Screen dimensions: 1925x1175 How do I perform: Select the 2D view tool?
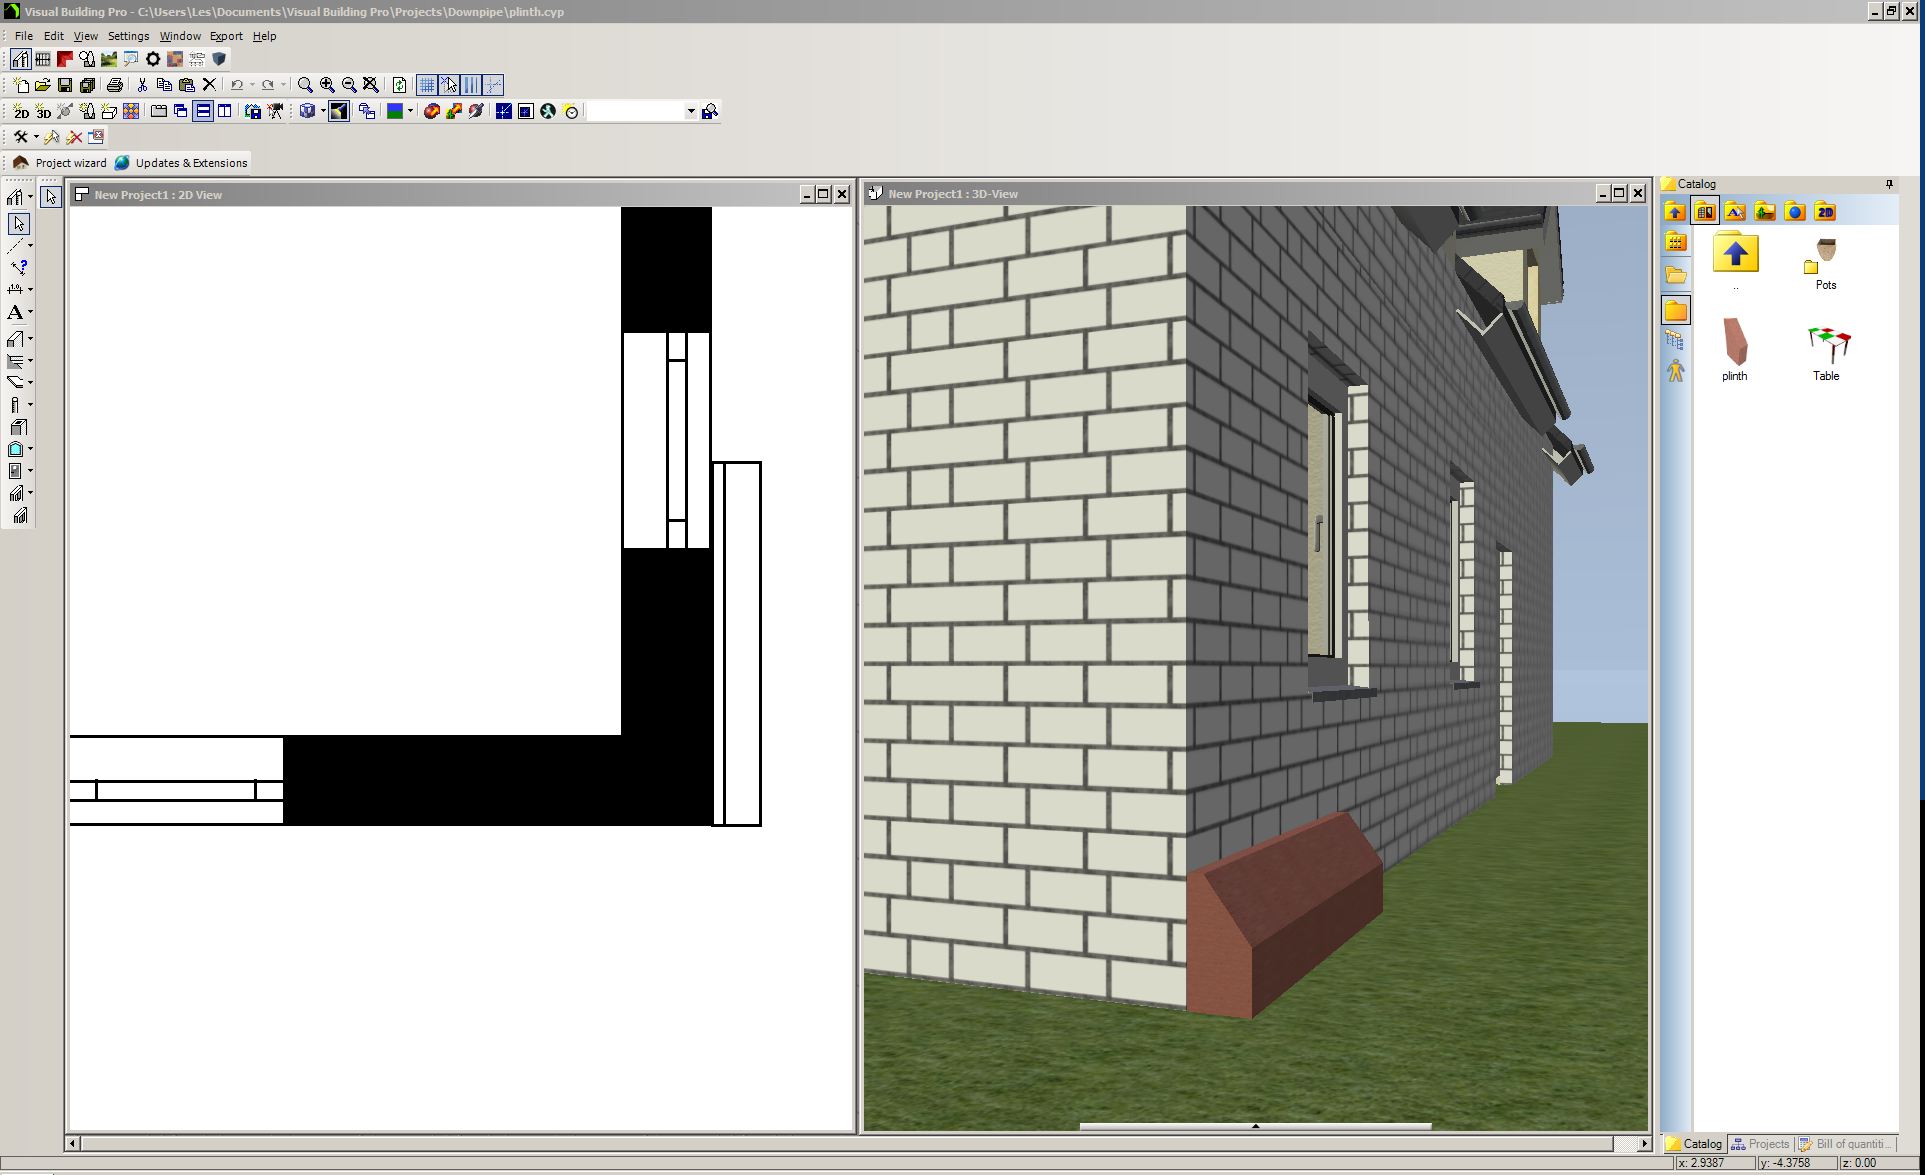(x=22, y=111)
